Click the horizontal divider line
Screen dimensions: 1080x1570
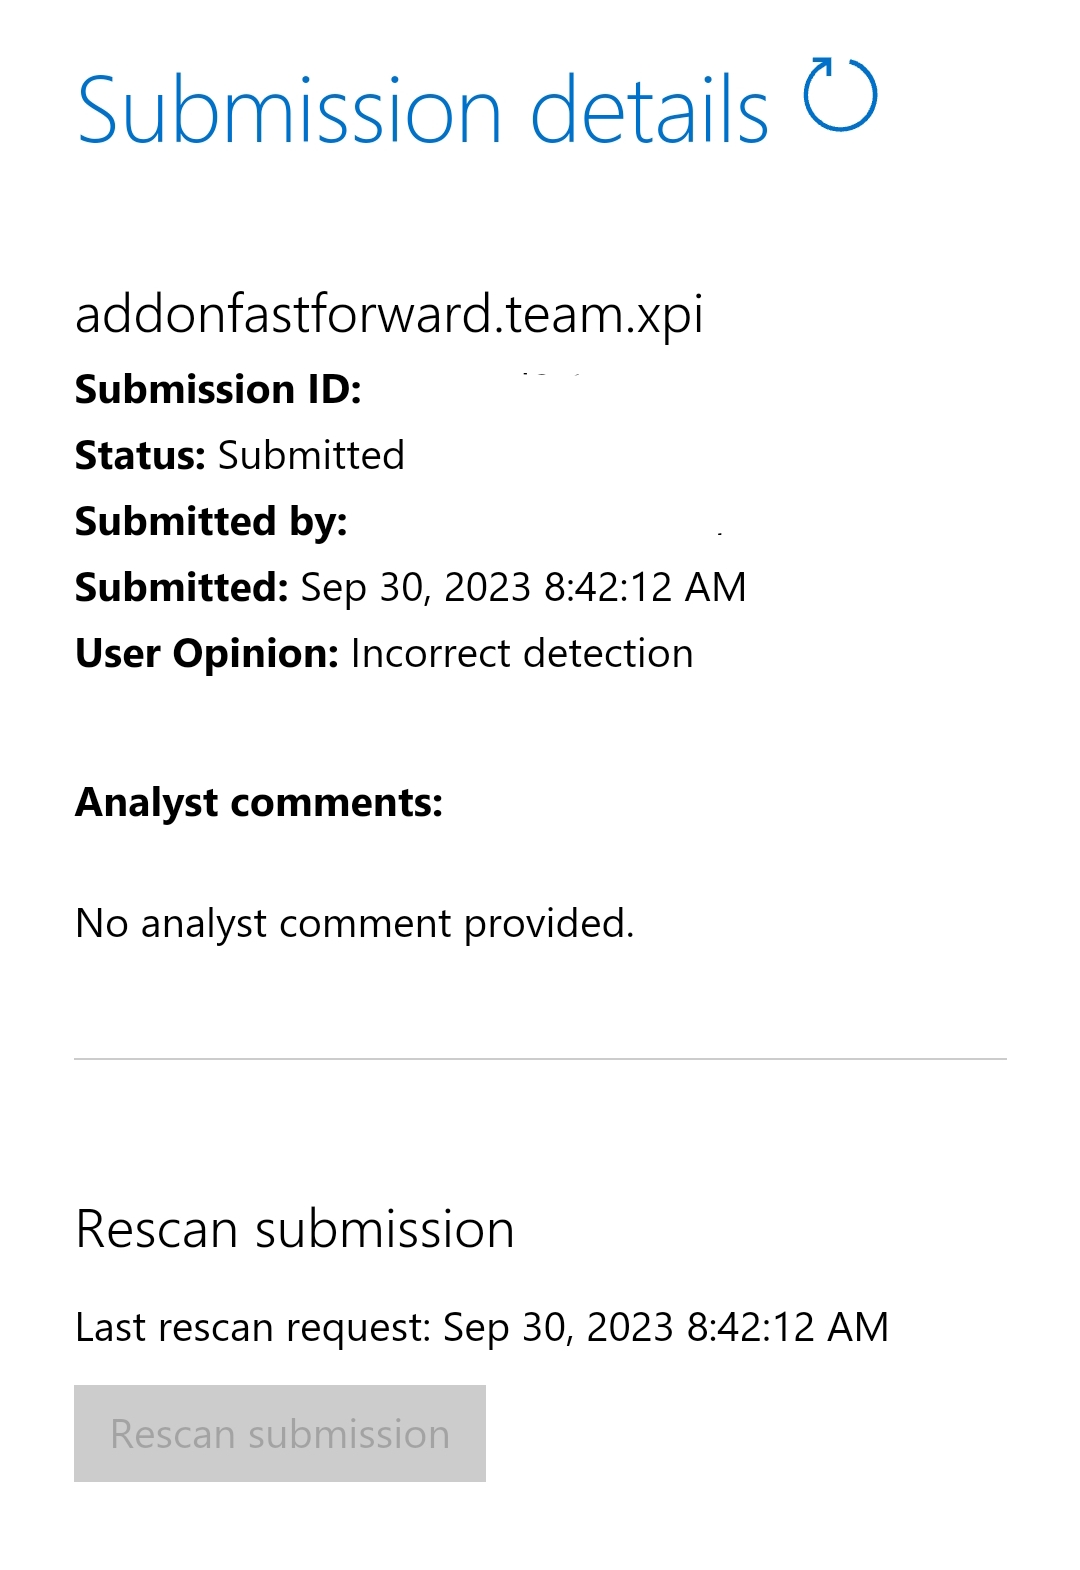540,1054
